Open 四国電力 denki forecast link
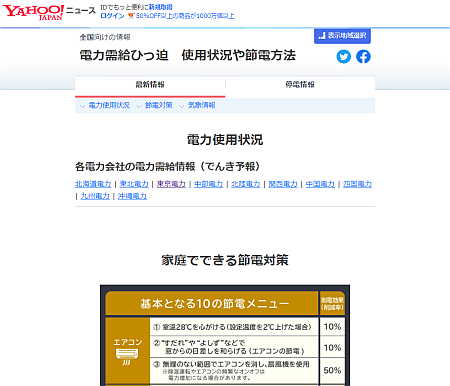The image size is (450, 386). (x=357, y=184)
